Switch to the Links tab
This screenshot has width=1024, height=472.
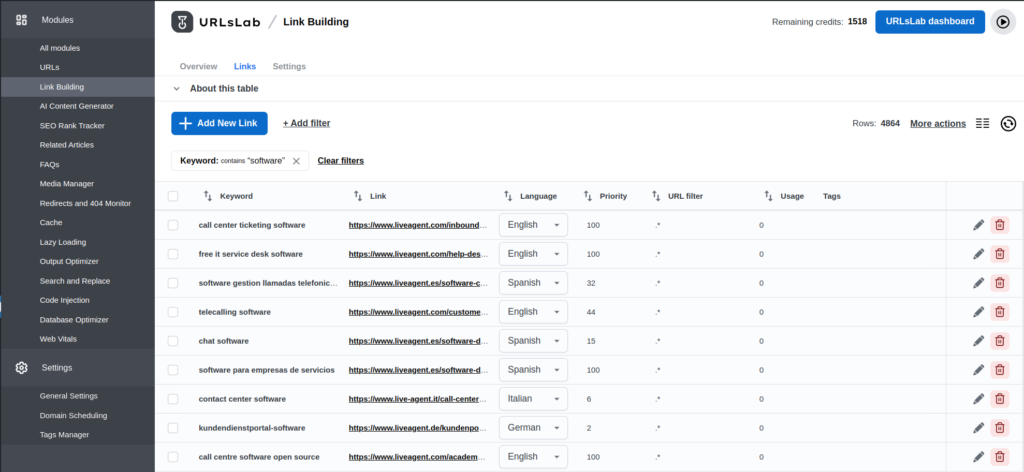245,67
